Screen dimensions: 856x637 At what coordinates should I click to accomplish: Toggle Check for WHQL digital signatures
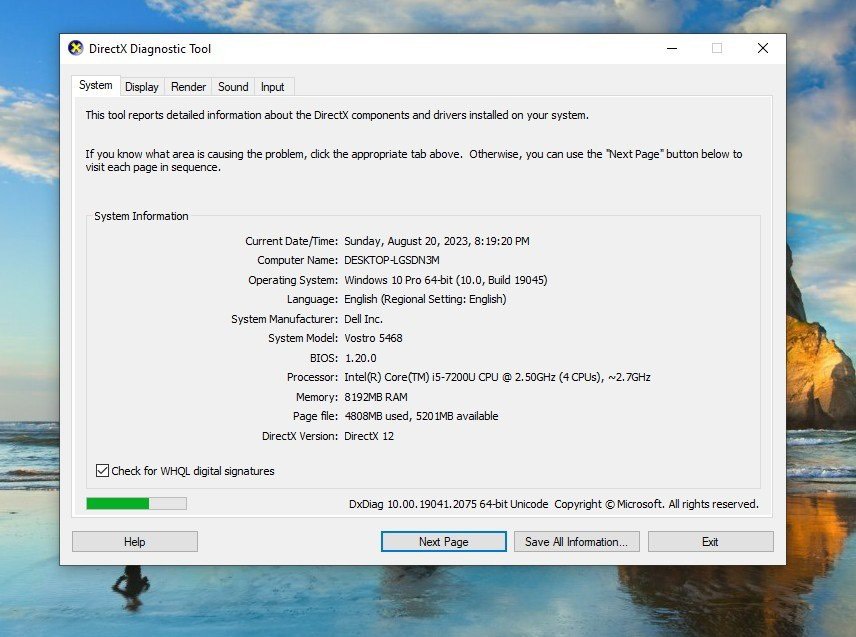click(102, 471)
